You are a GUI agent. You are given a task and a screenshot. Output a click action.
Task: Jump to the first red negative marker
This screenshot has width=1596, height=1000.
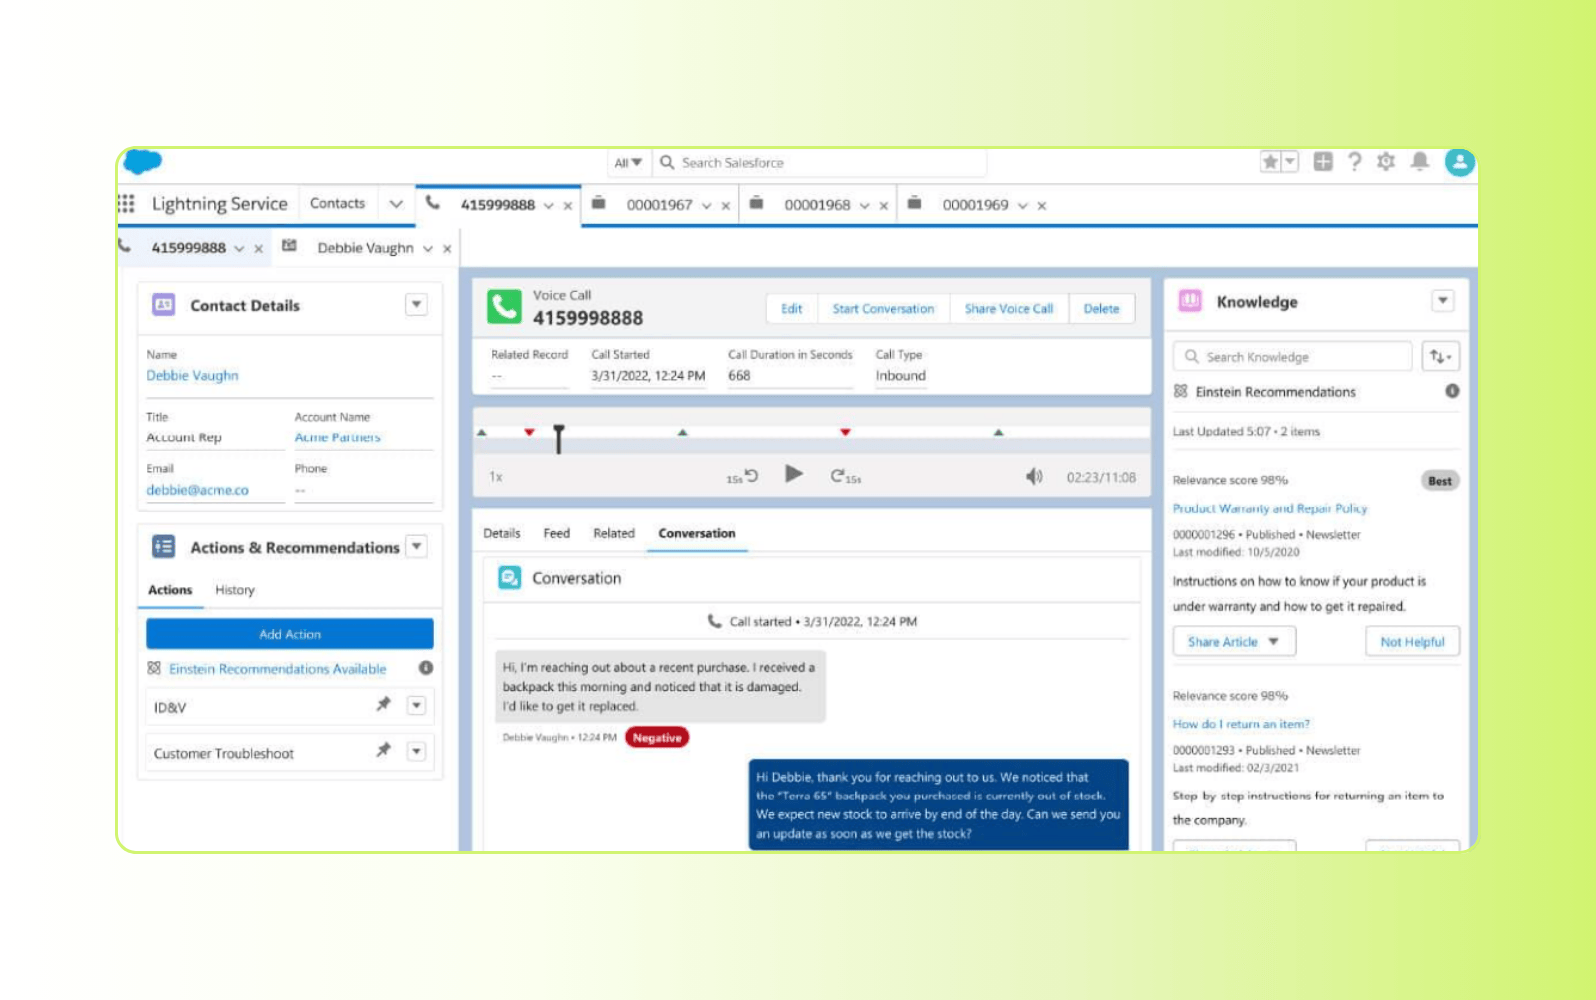click(x=529, y=432)
